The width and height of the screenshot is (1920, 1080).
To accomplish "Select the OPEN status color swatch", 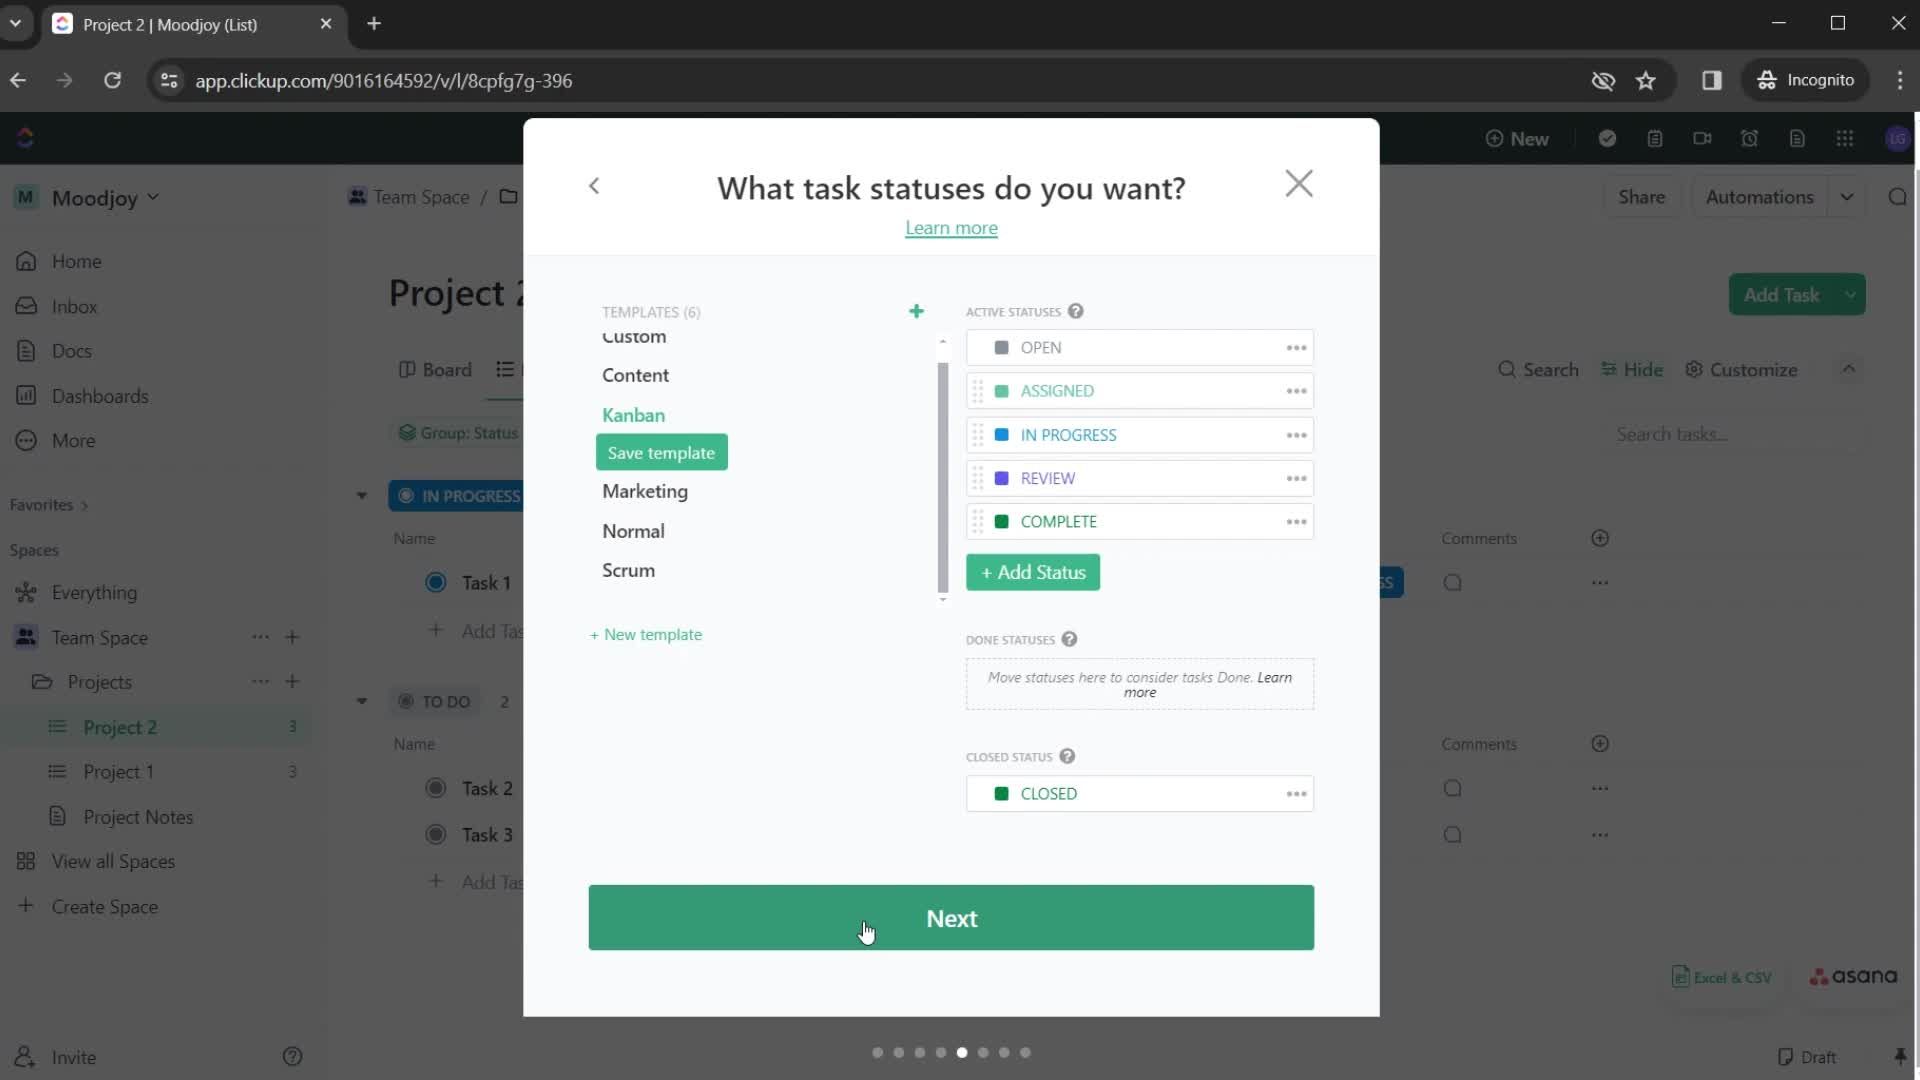I will click(x=1002, y=347).
